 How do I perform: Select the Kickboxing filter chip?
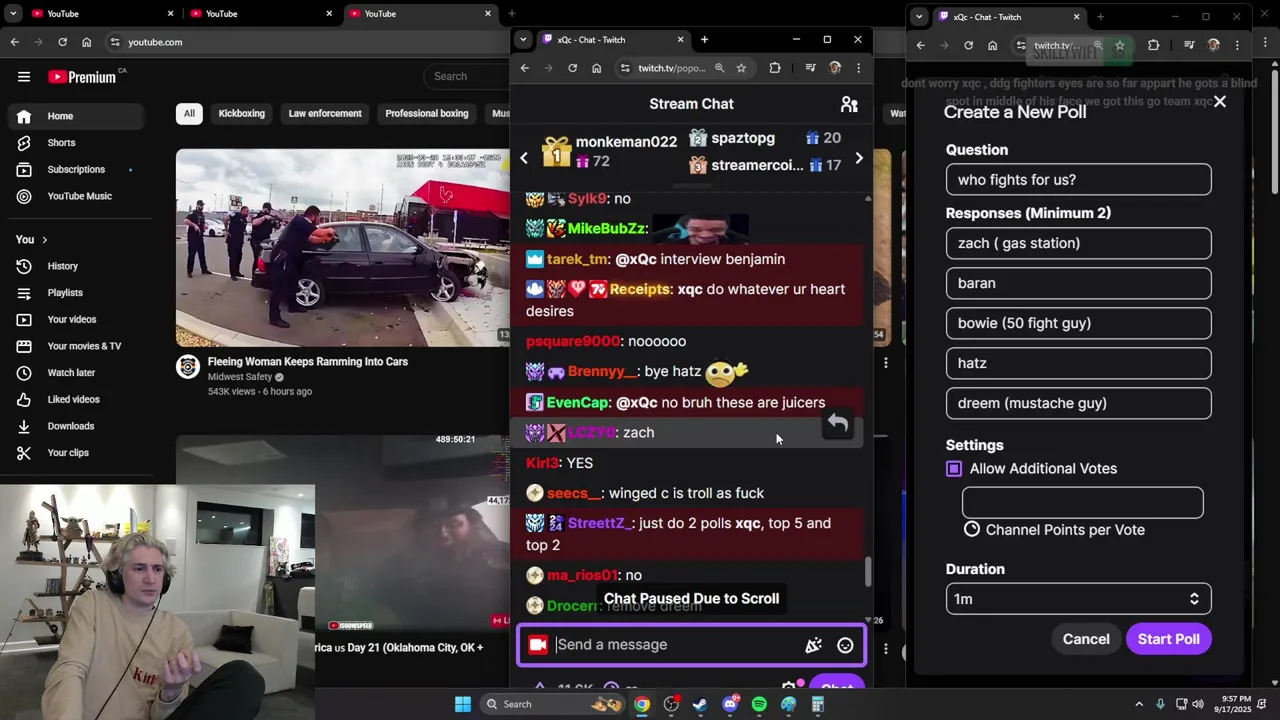242,113
